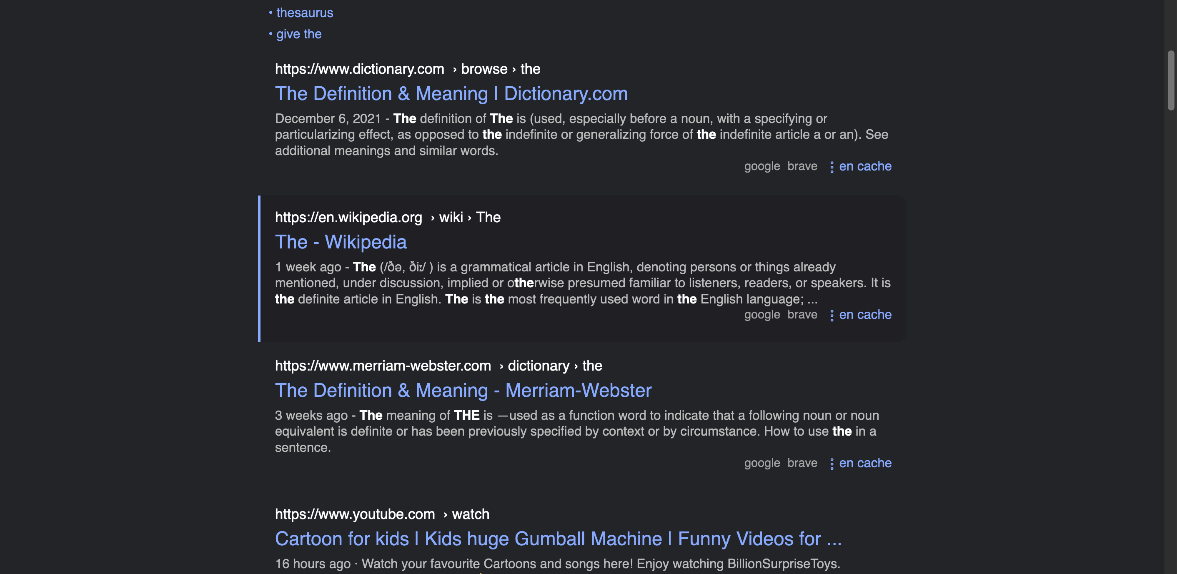Open 'google' engine link under Merriam-Webster result
1177x574 pixels.
click(762, 464)
